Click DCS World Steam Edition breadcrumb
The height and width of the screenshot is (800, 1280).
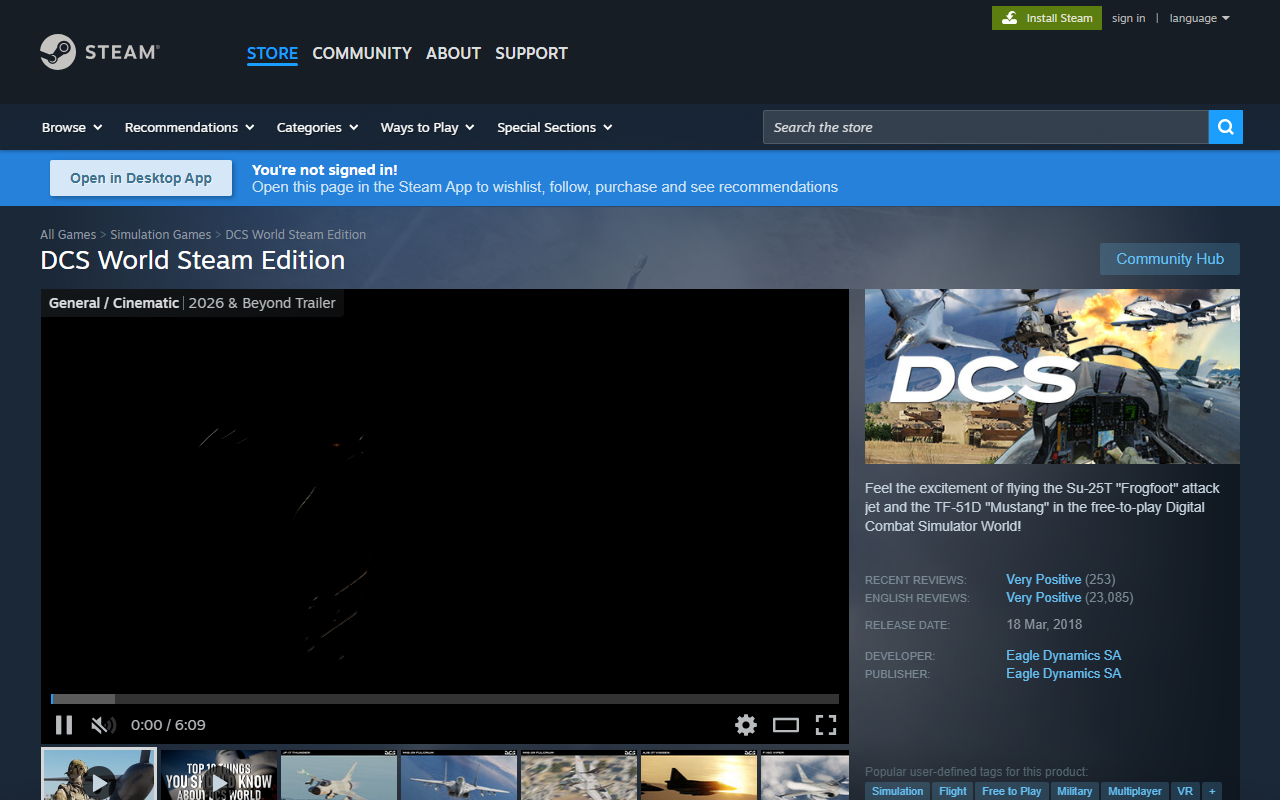296,235
